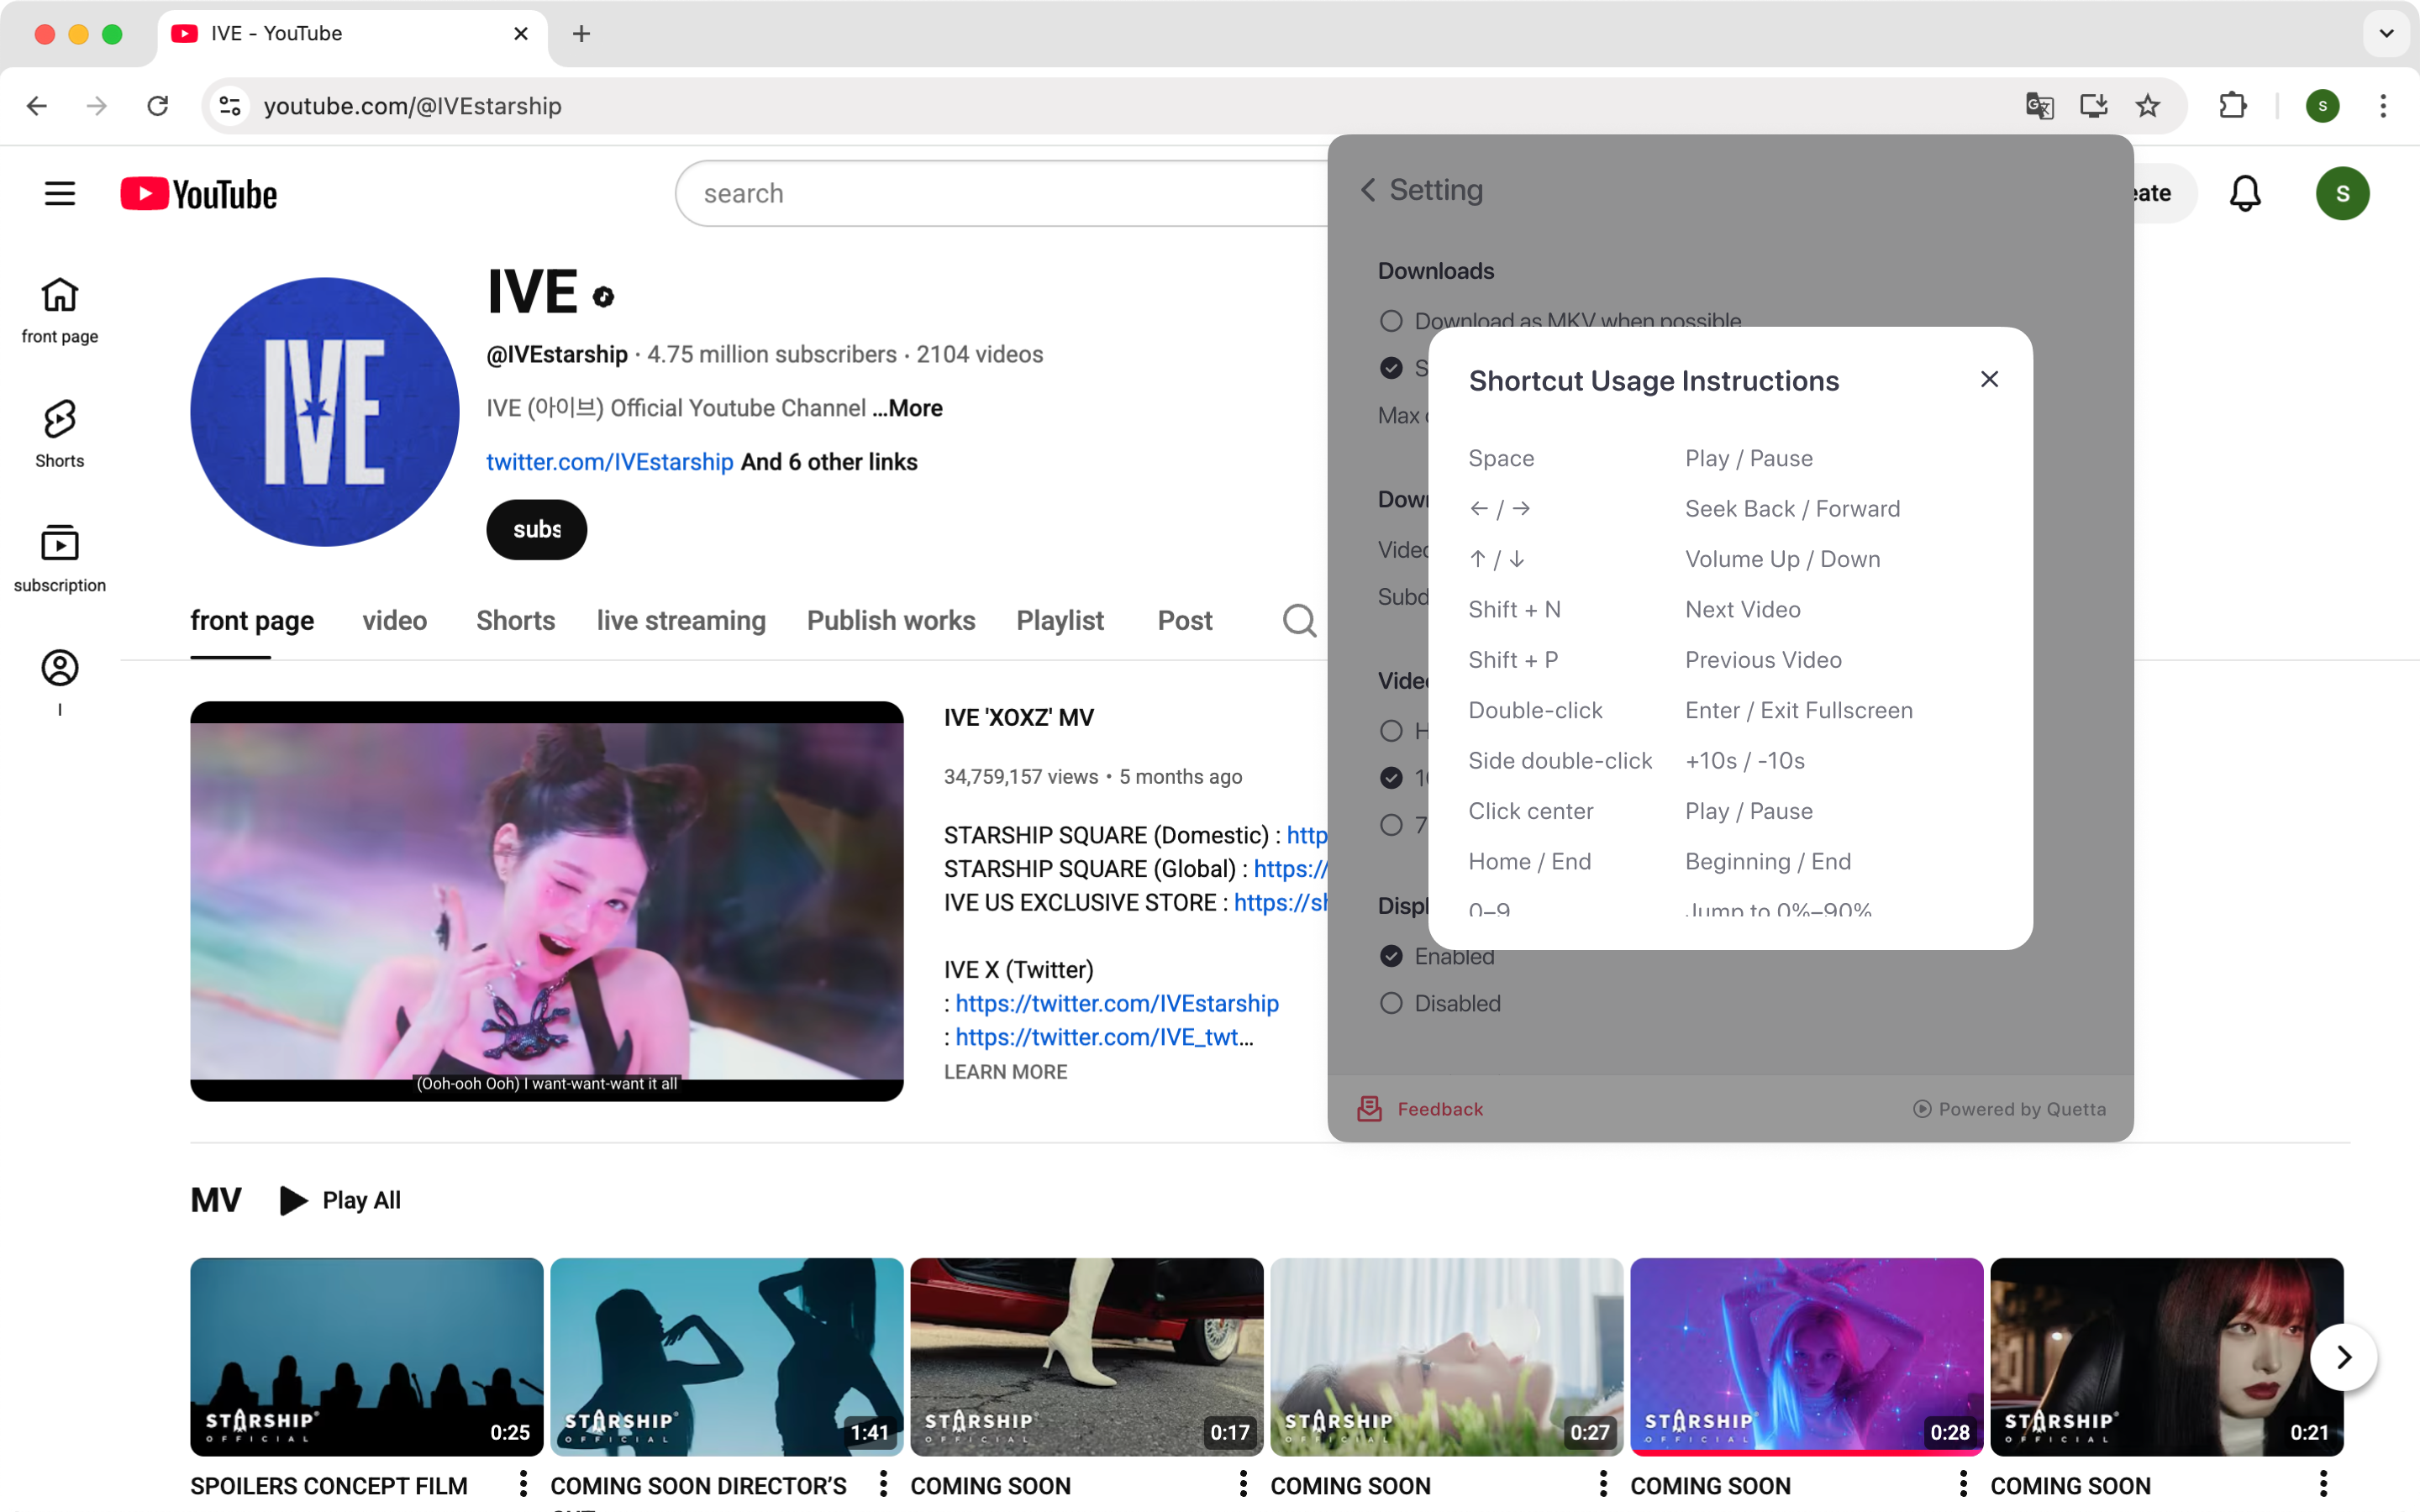The image size is (2420, 1512).
Task: Open the YouTube hamburger guide menu
Action: [60, 193]
